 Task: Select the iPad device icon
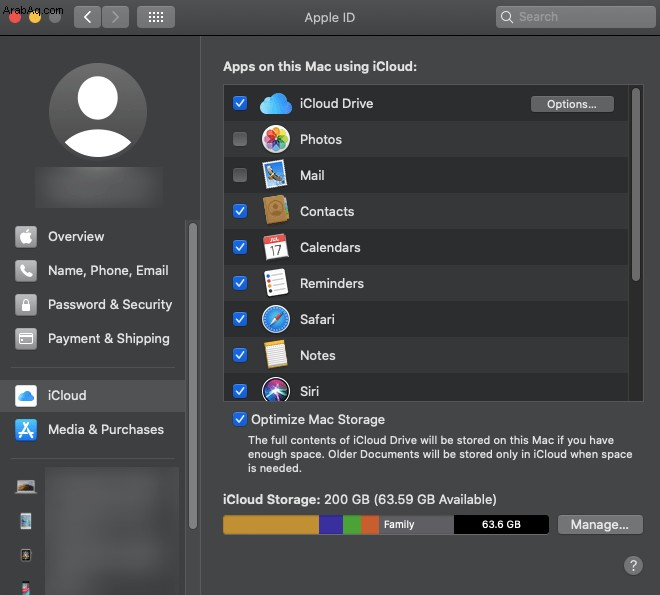[x=26, y=521]
